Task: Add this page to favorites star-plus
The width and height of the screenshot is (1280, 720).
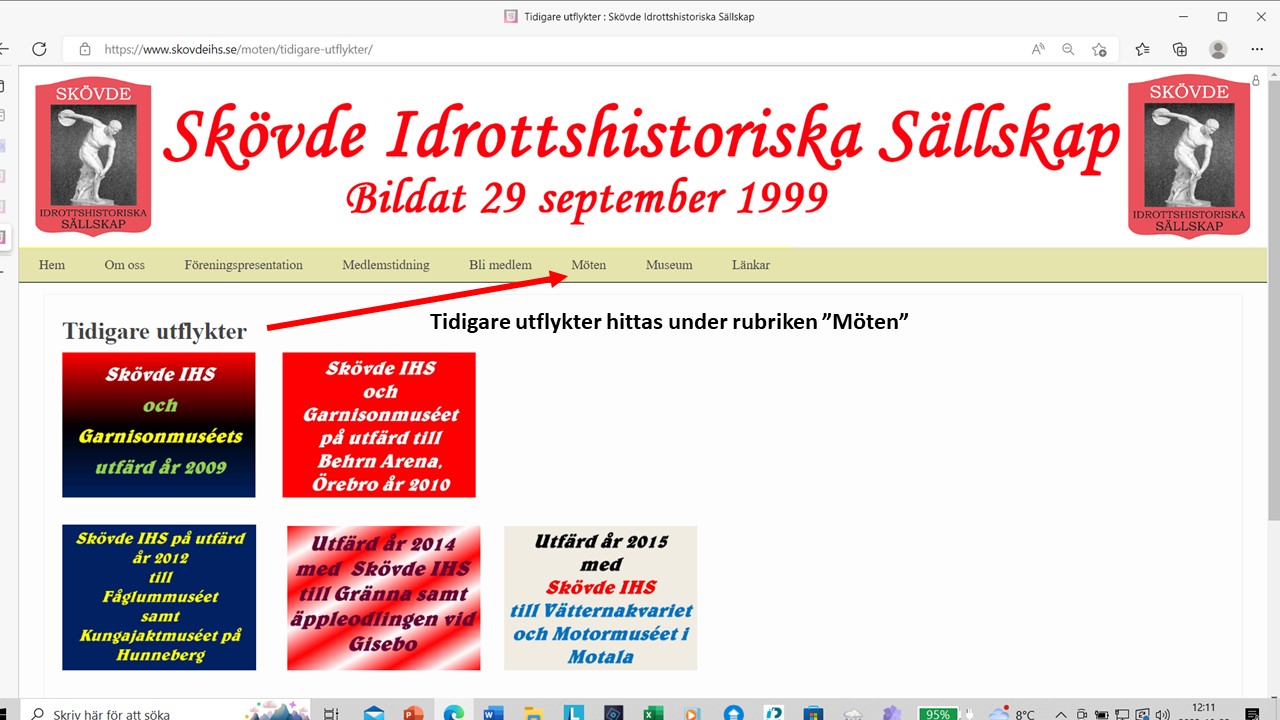Action: point(1099,49)
